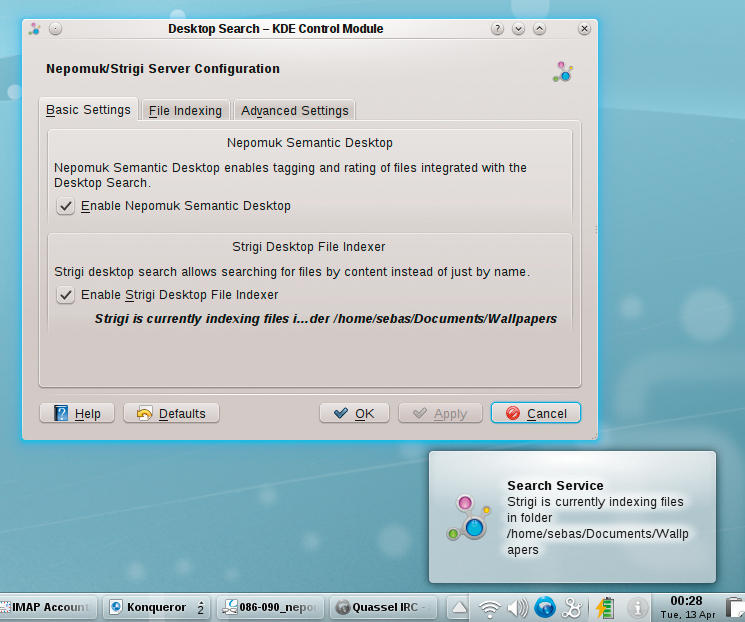The height and width of the screenshot is (622, 745).
Task: Click the clock showing 00:28
Action: pyautogui.click(x=687, y=607)
